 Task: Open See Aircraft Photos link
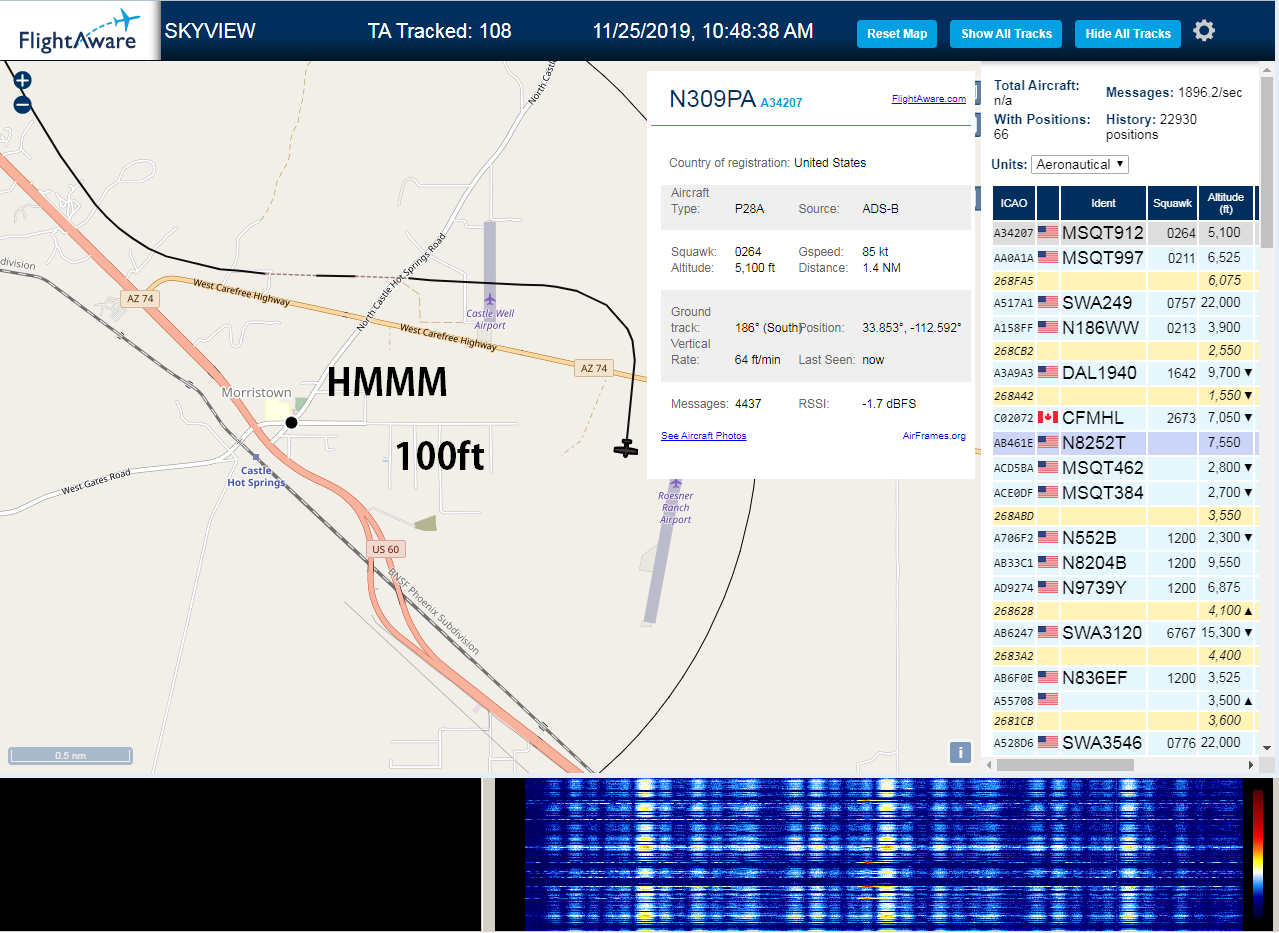[704, 436]
